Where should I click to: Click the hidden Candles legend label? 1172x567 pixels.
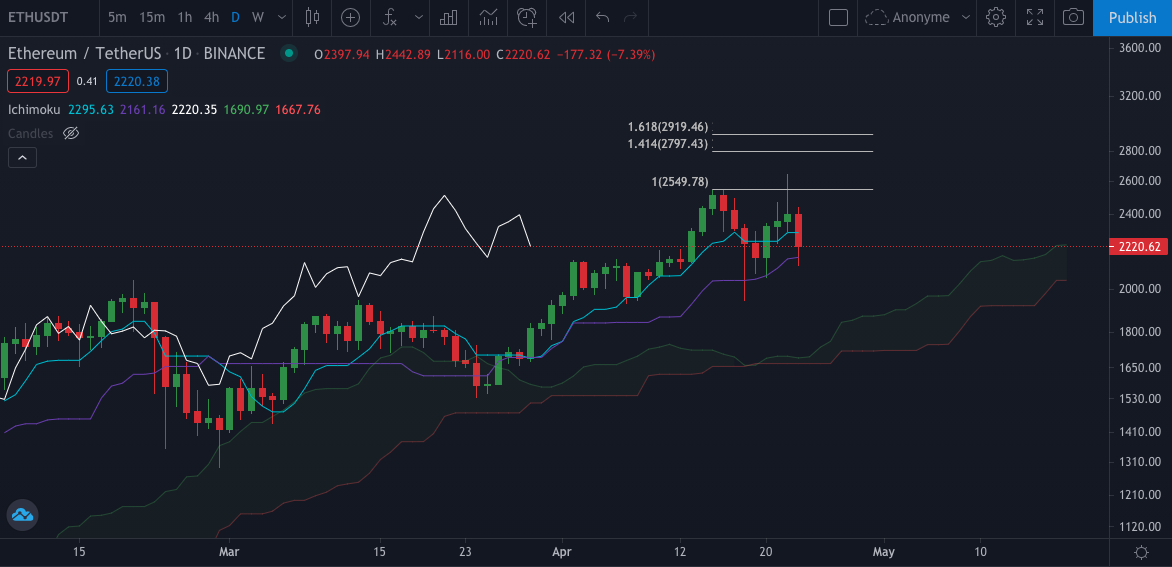31,133
